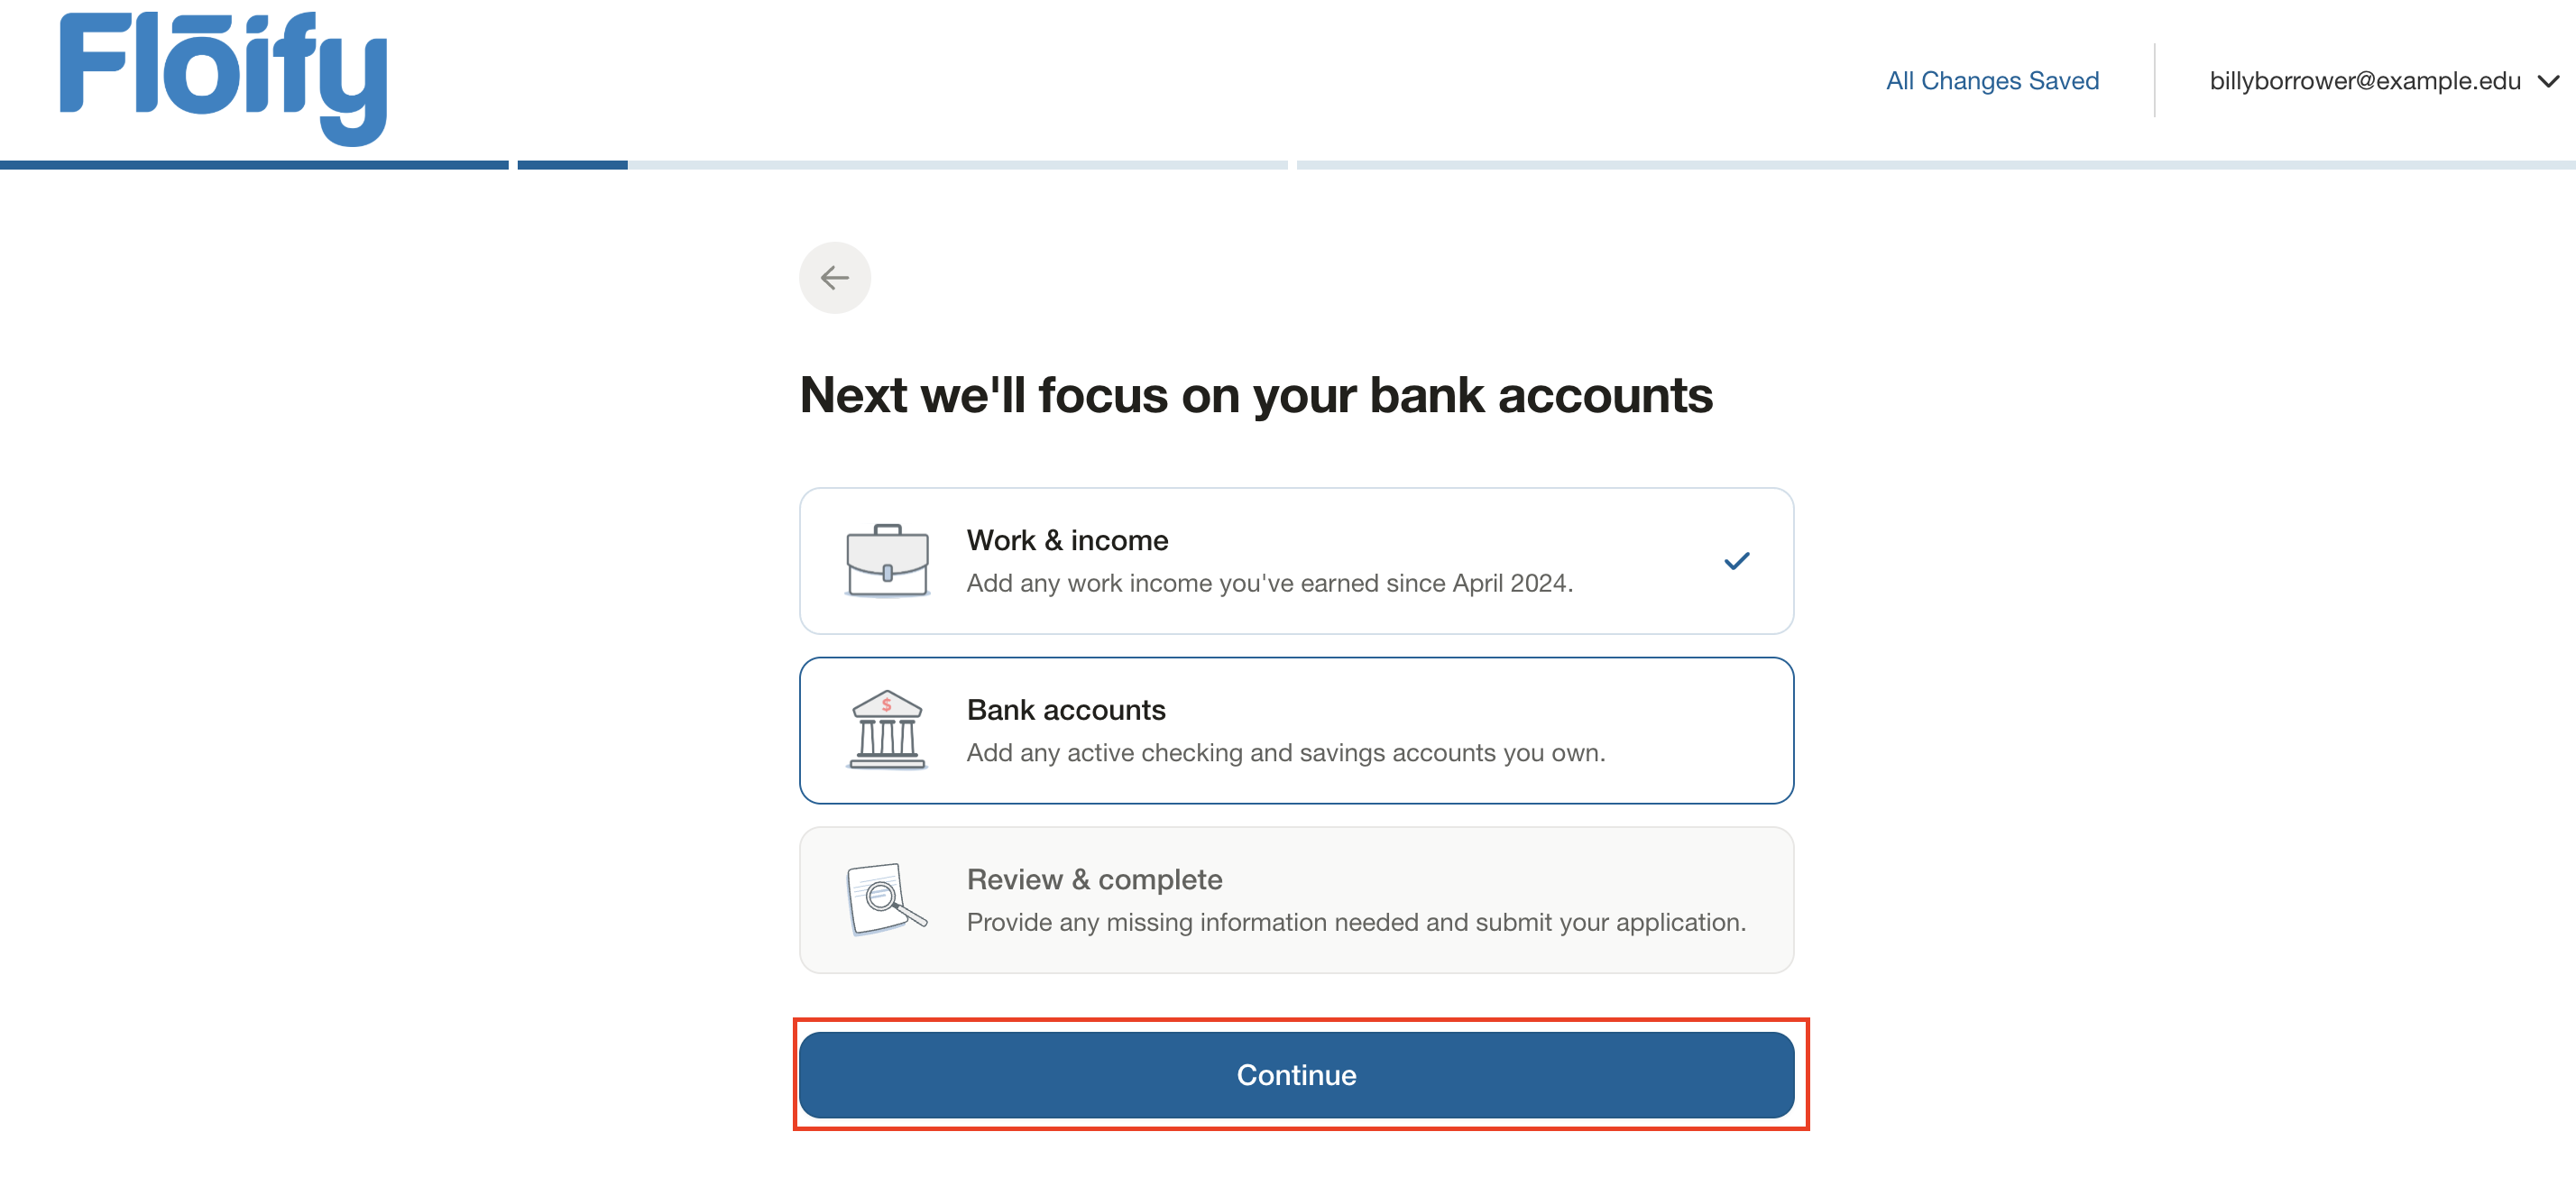Click the All Changes Saved status
This screenshot has width=2576, height=1196.
1991,81
